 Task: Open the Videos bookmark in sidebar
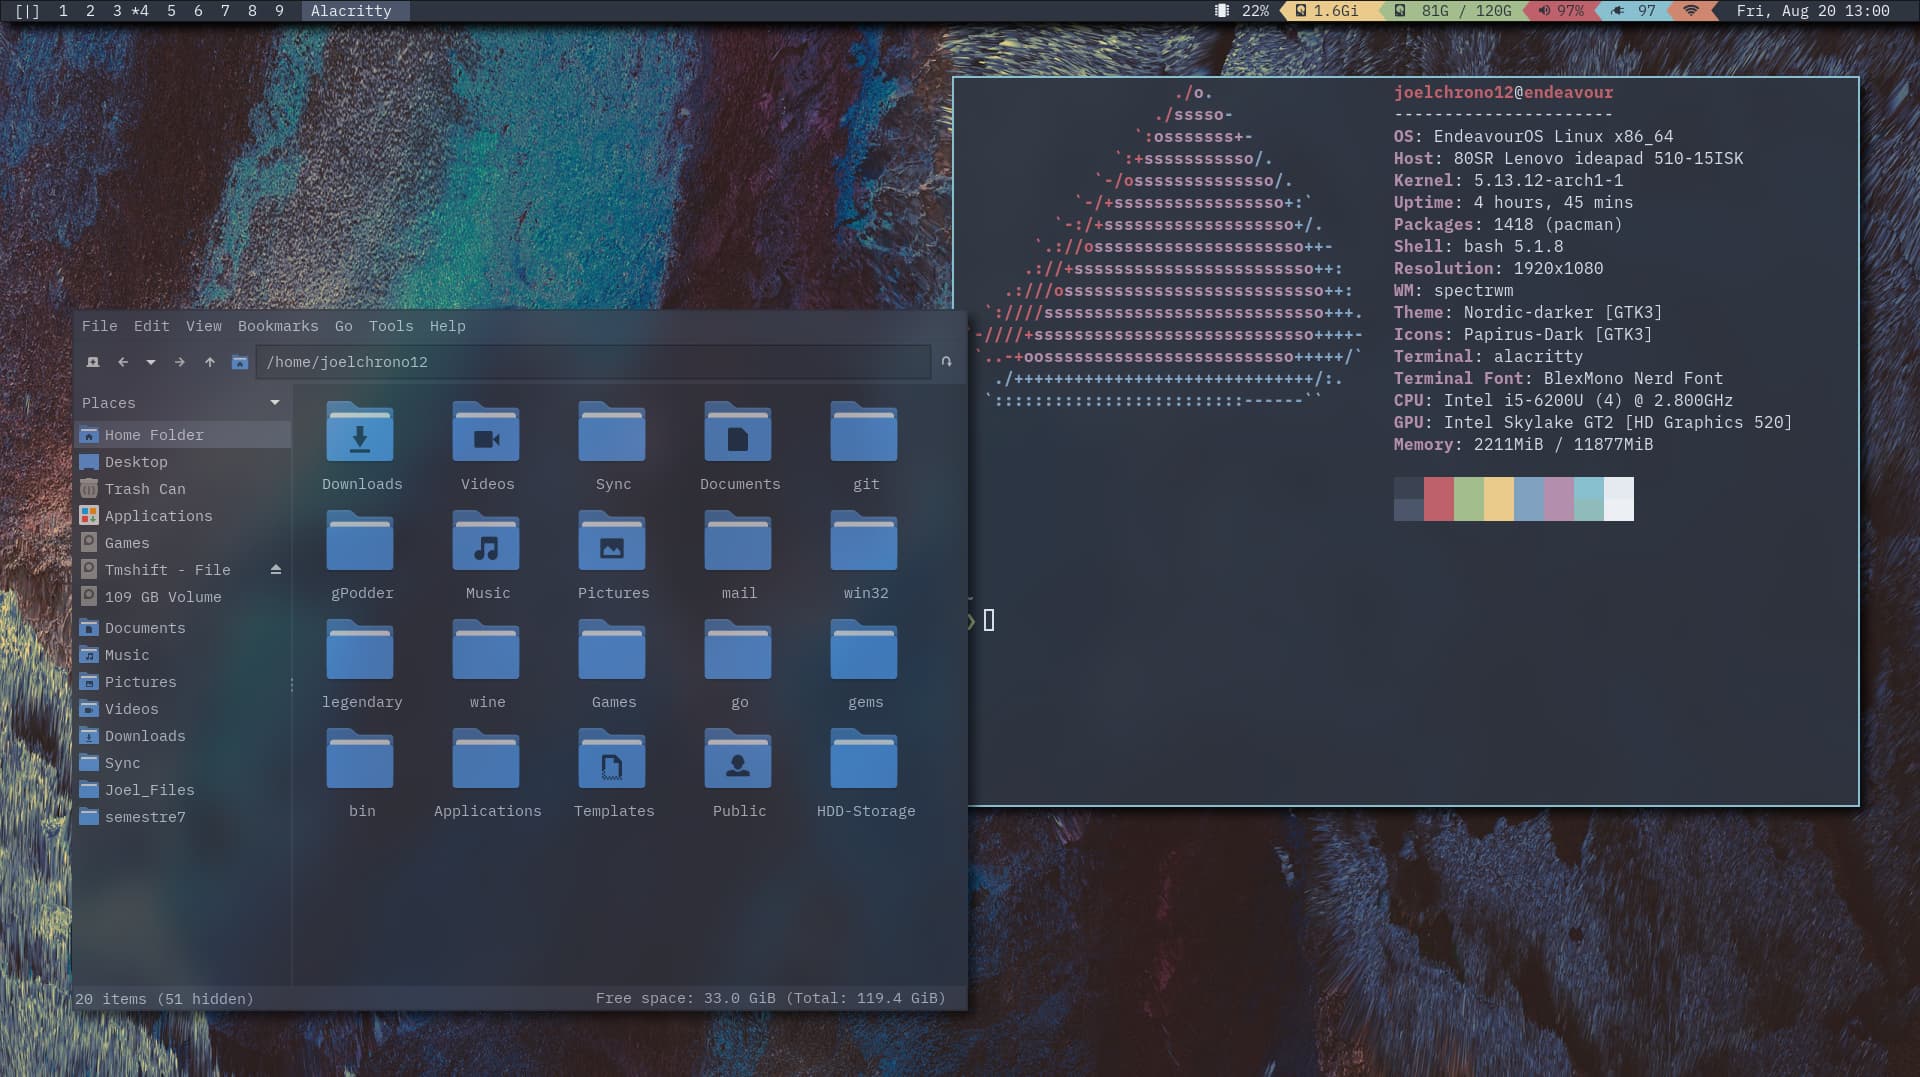point(183,709)
